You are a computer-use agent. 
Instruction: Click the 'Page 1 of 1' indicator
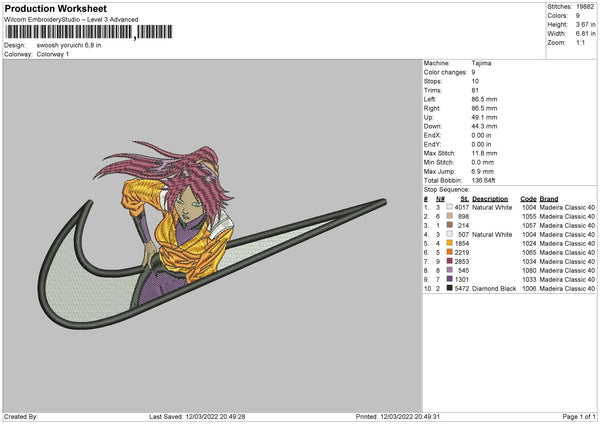click(579, 416)
